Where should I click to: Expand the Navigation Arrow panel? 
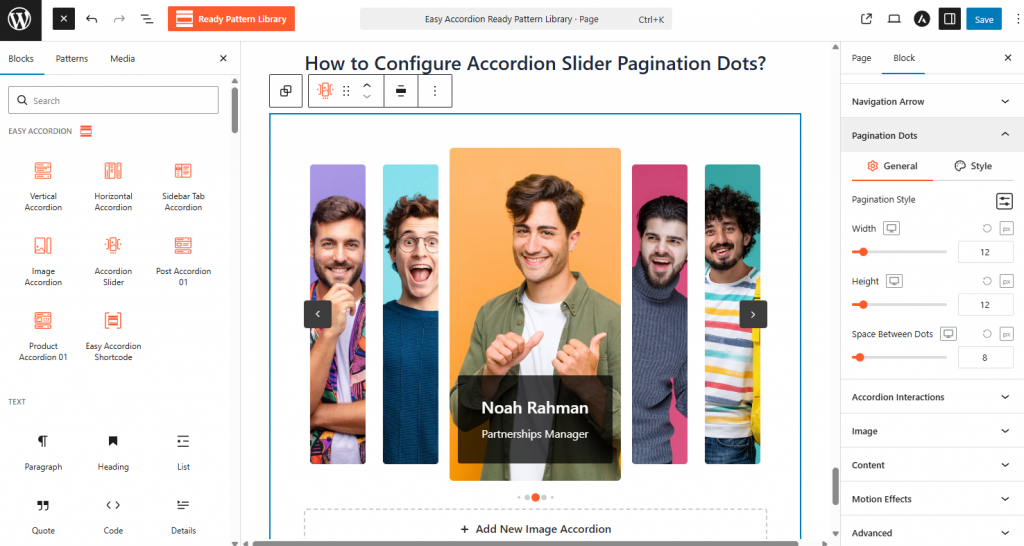[932, 101]
